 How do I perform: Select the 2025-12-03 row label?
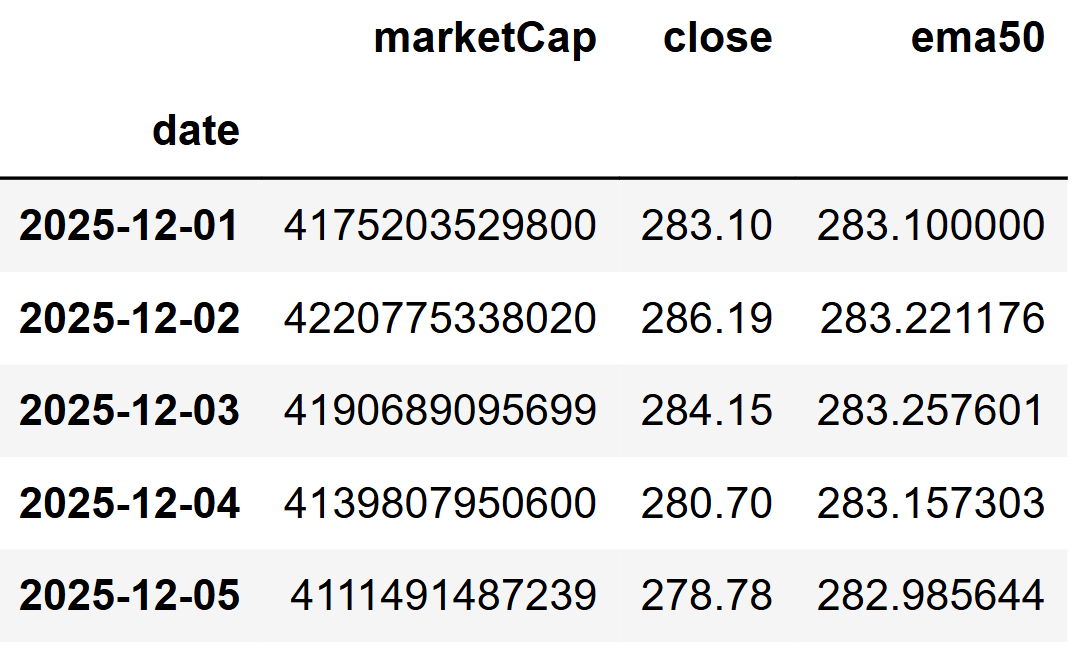[129, 410]
